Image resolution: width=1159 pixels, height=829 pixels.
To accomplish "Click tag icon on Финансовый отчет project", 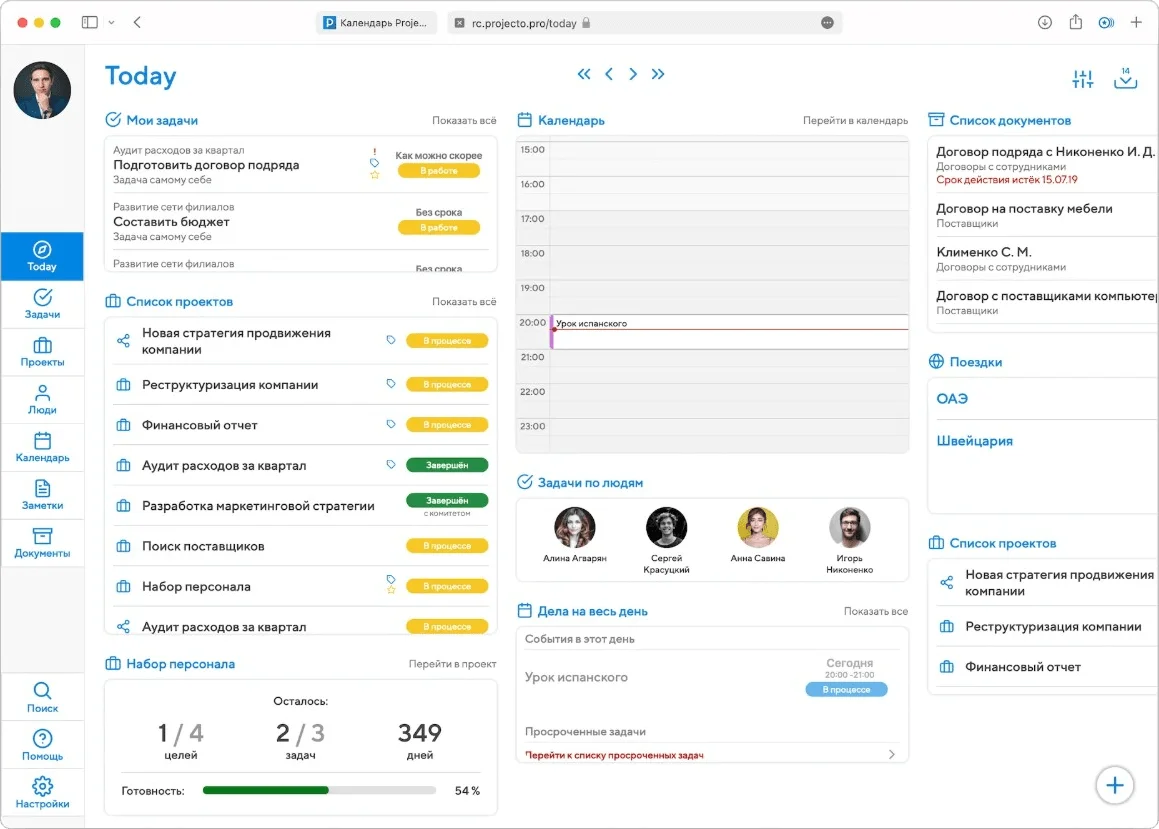I will click(391, 424).
